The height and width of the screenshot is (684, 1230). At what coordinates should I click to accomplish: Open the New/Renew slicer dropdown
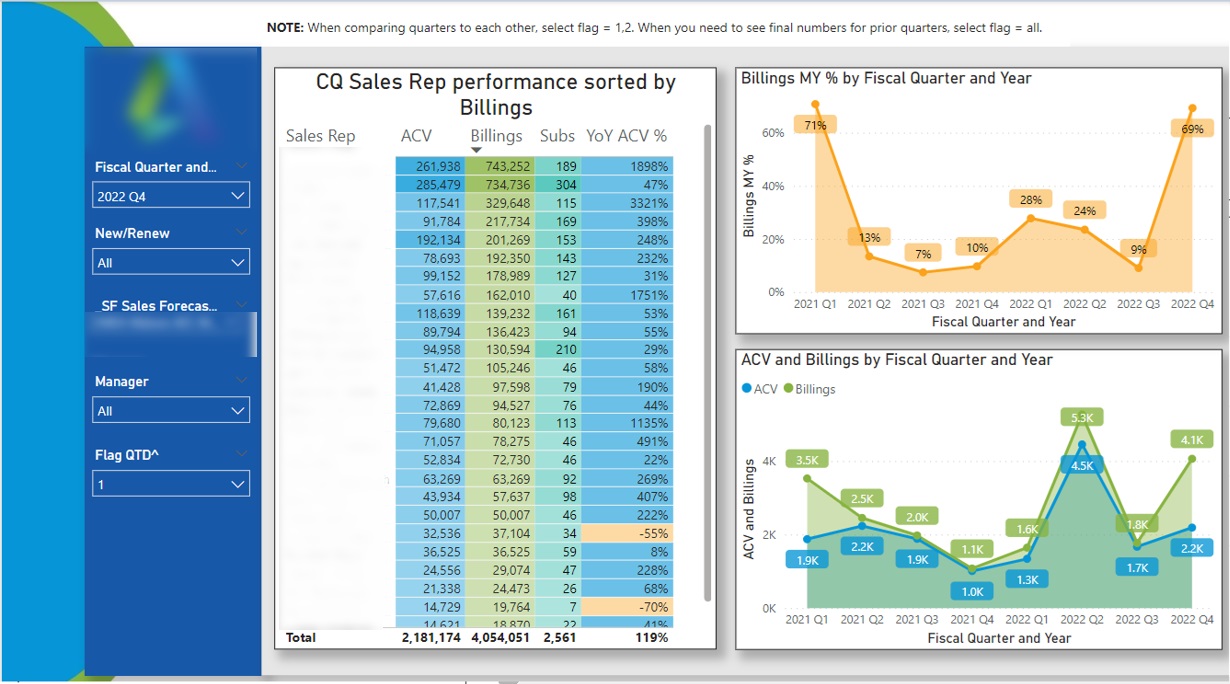coord(171,263)
